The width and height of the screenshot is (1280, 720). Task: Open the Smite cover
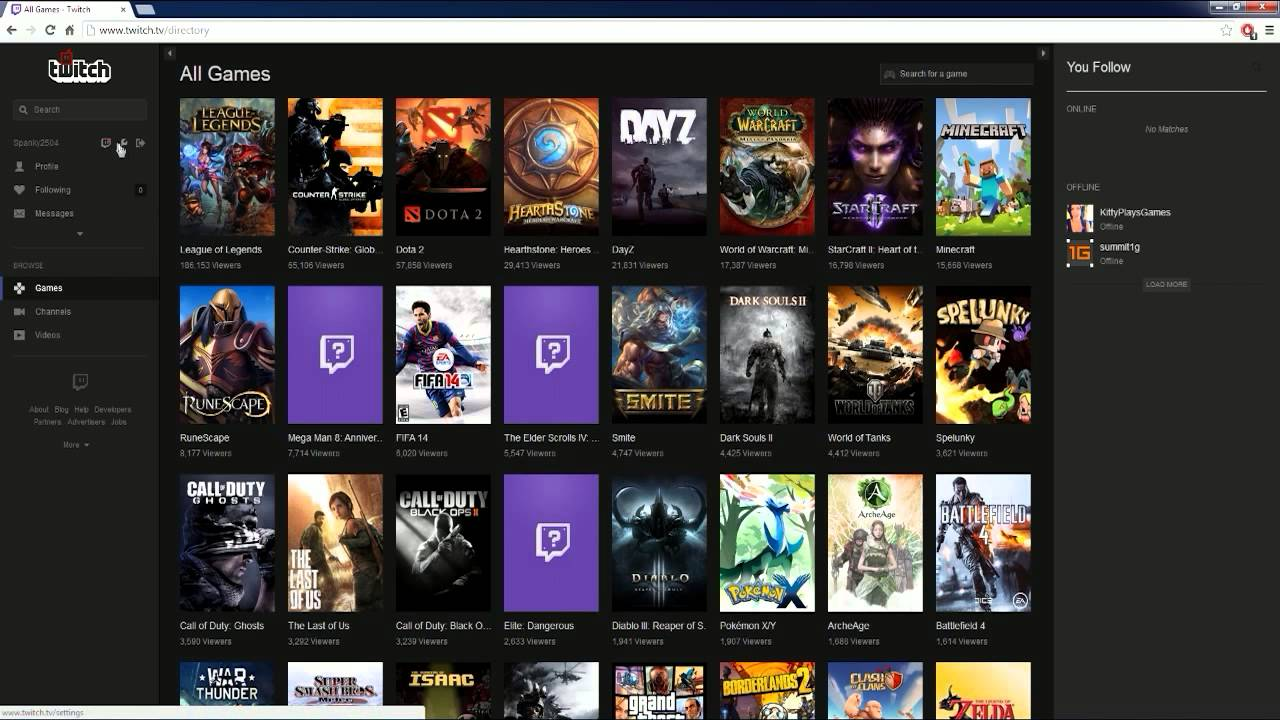(659, 355)
